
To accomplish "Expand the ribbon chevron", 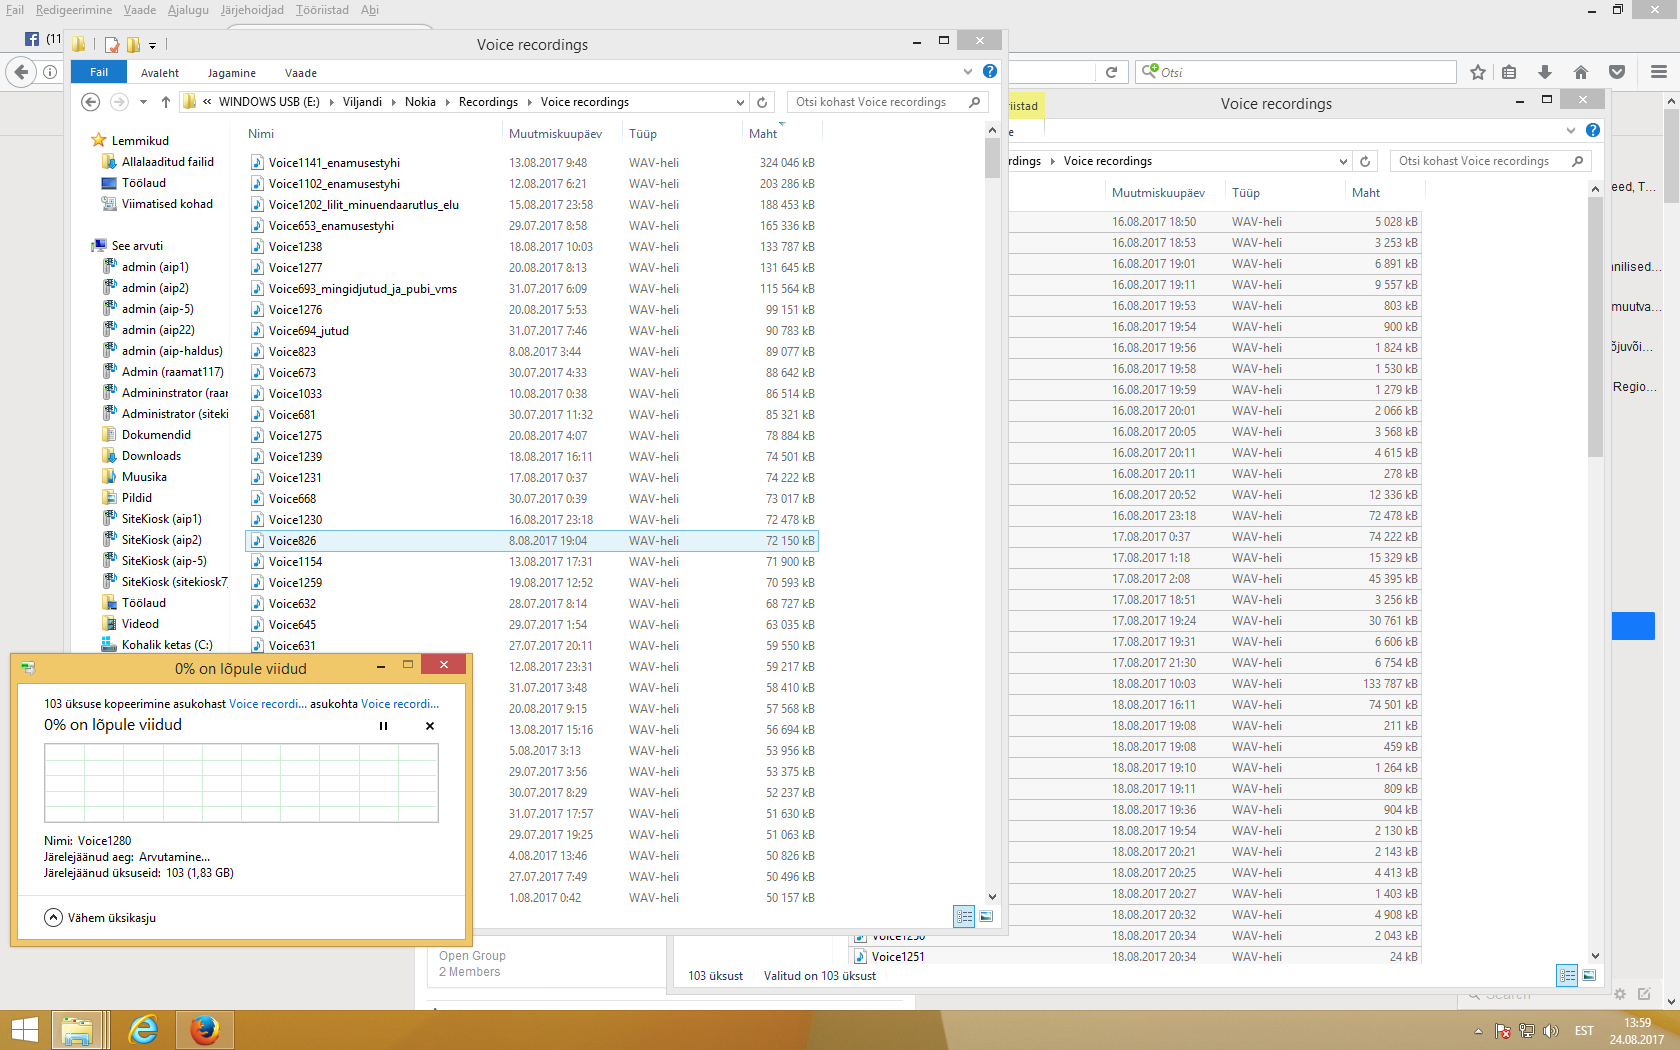I will (967, 72).
